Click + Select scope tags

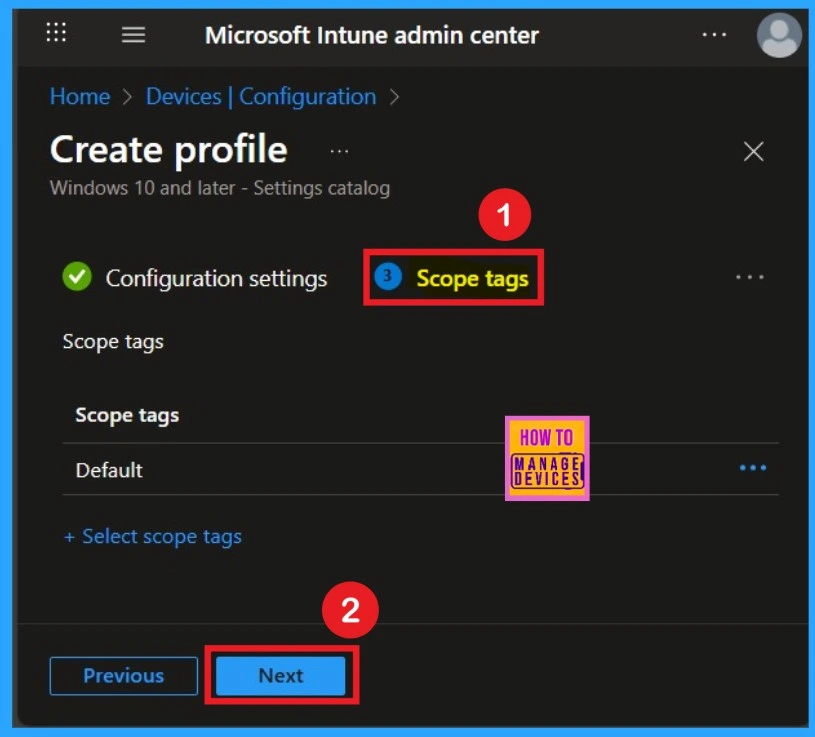tap(153, 536)
